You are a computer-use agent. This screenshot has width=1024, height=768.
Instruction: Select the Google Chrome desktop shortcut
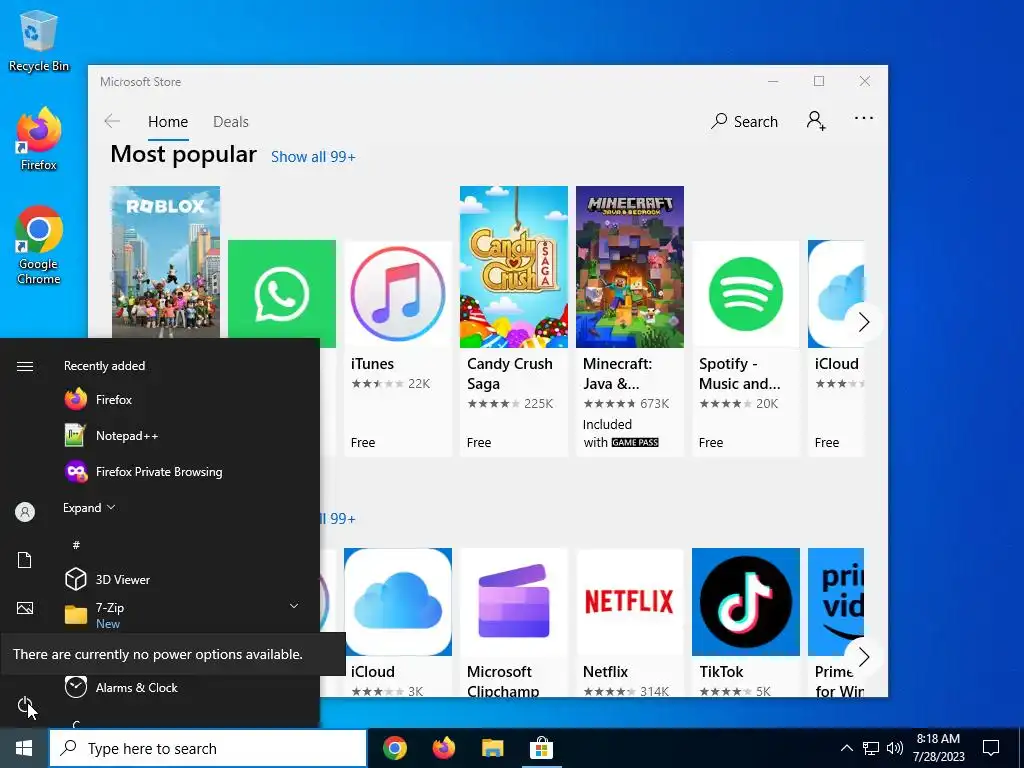click(39, 246)
